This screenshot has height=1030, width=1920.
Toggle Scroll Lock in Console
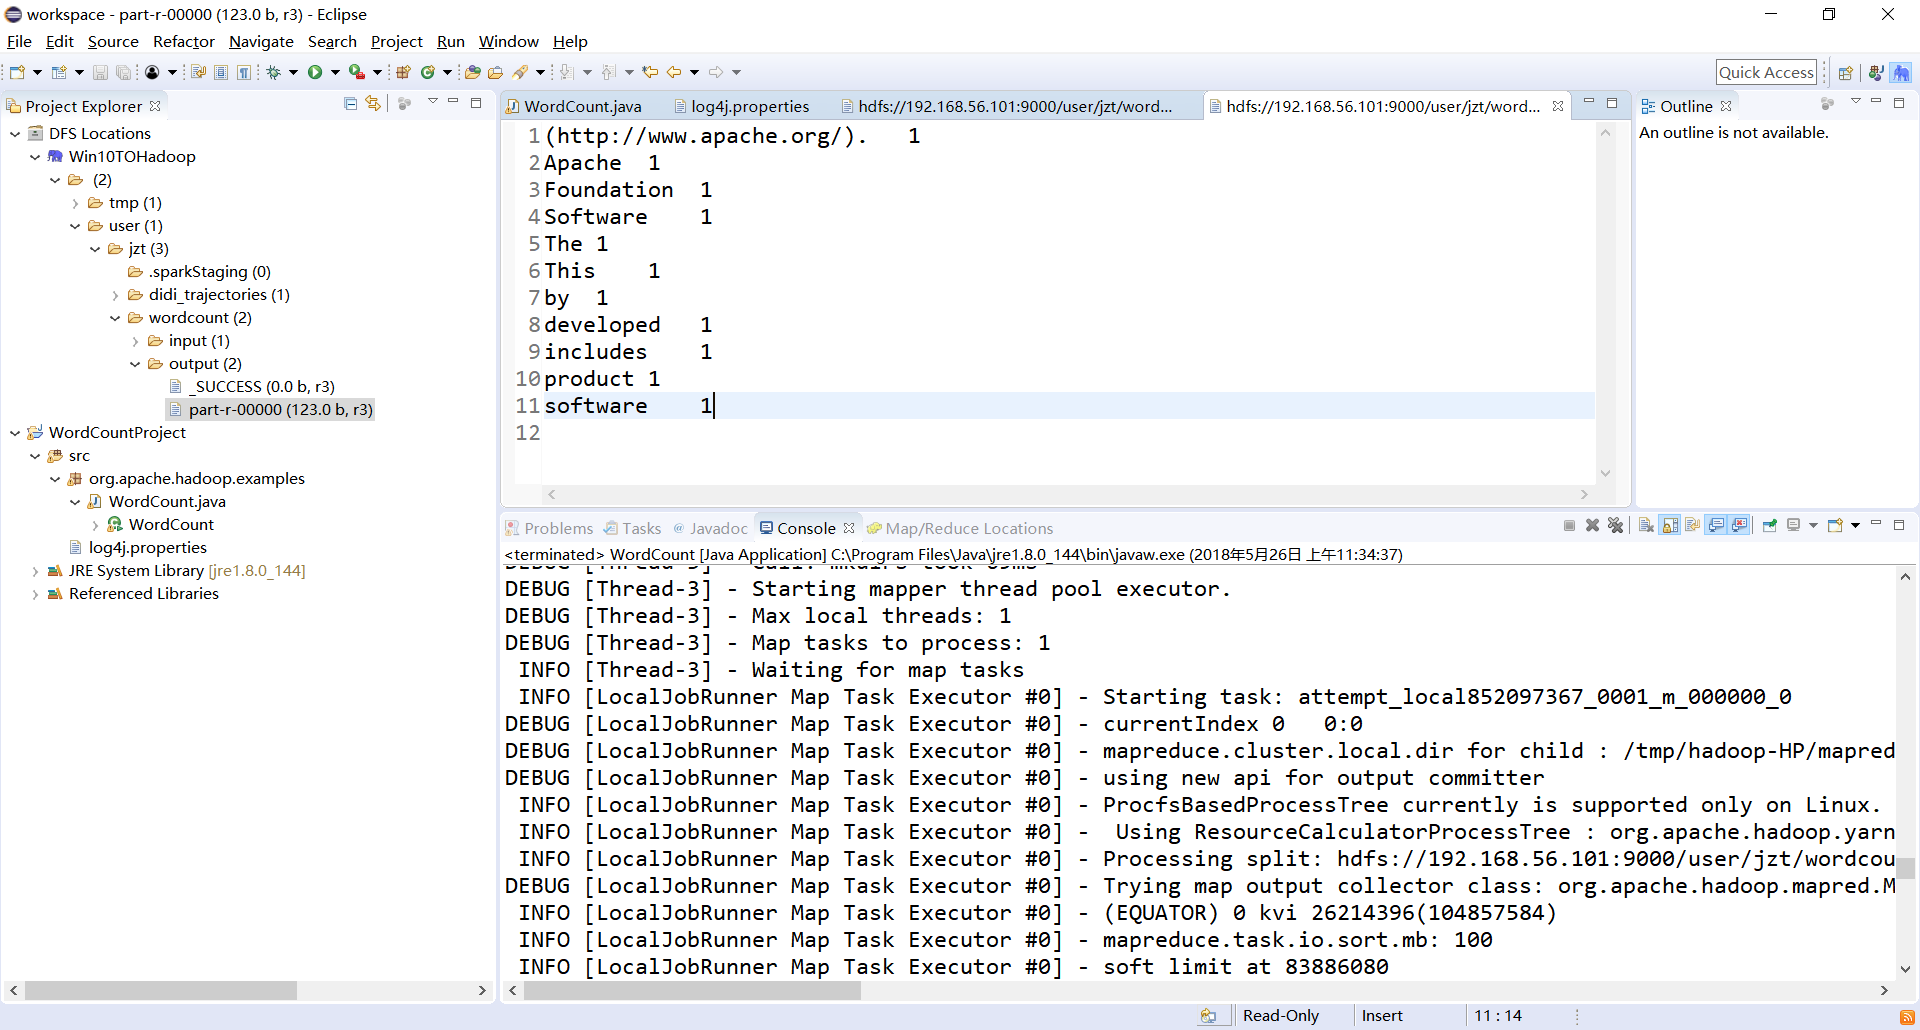pos(1670,525)
